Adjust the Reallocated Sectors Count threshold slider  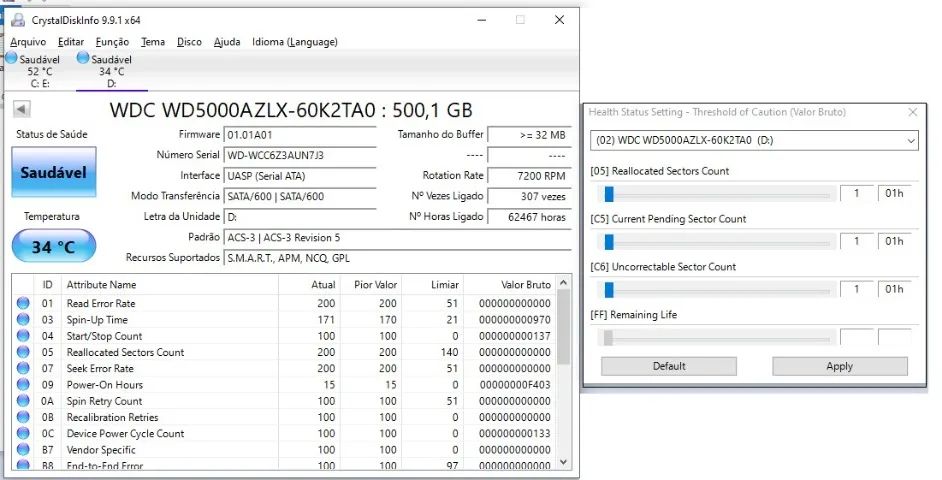[x=609, y=193]
